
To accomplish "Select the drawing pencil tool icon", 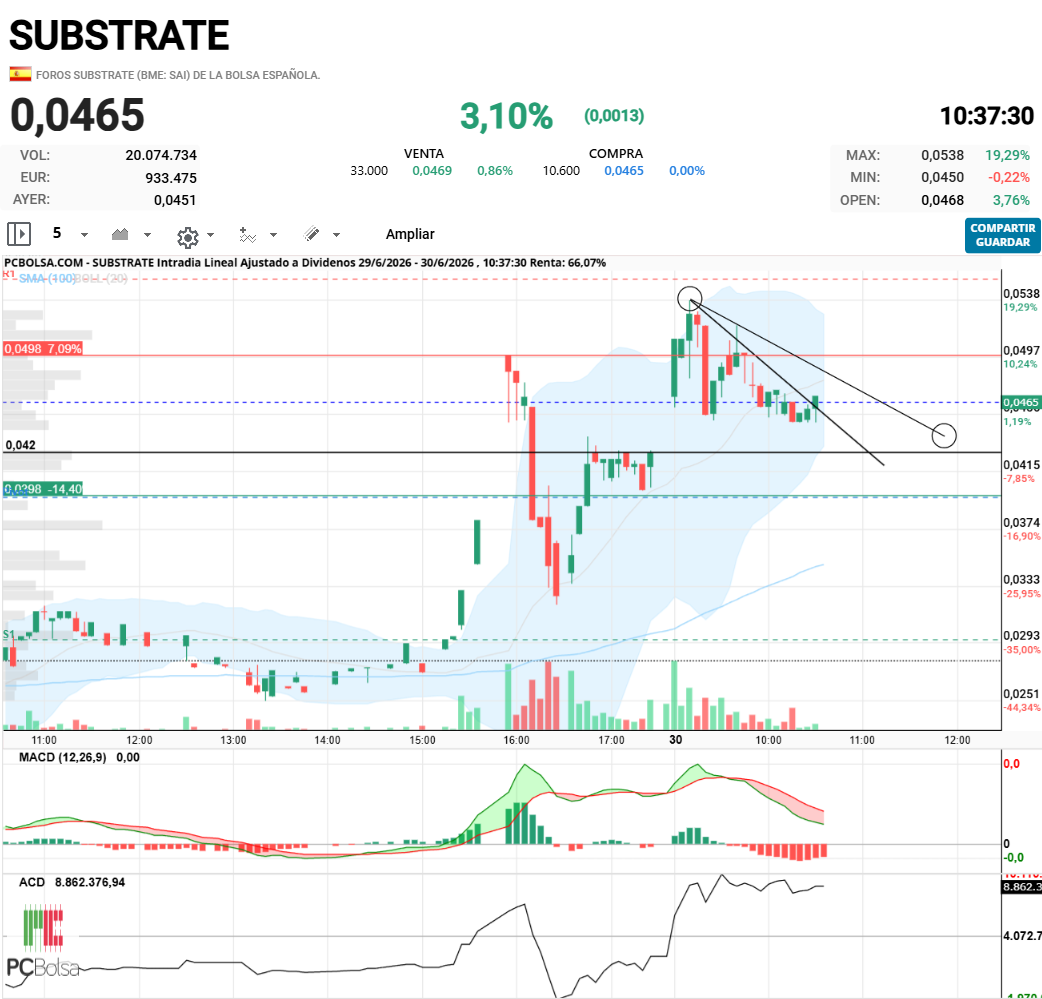I will point(312,233).
